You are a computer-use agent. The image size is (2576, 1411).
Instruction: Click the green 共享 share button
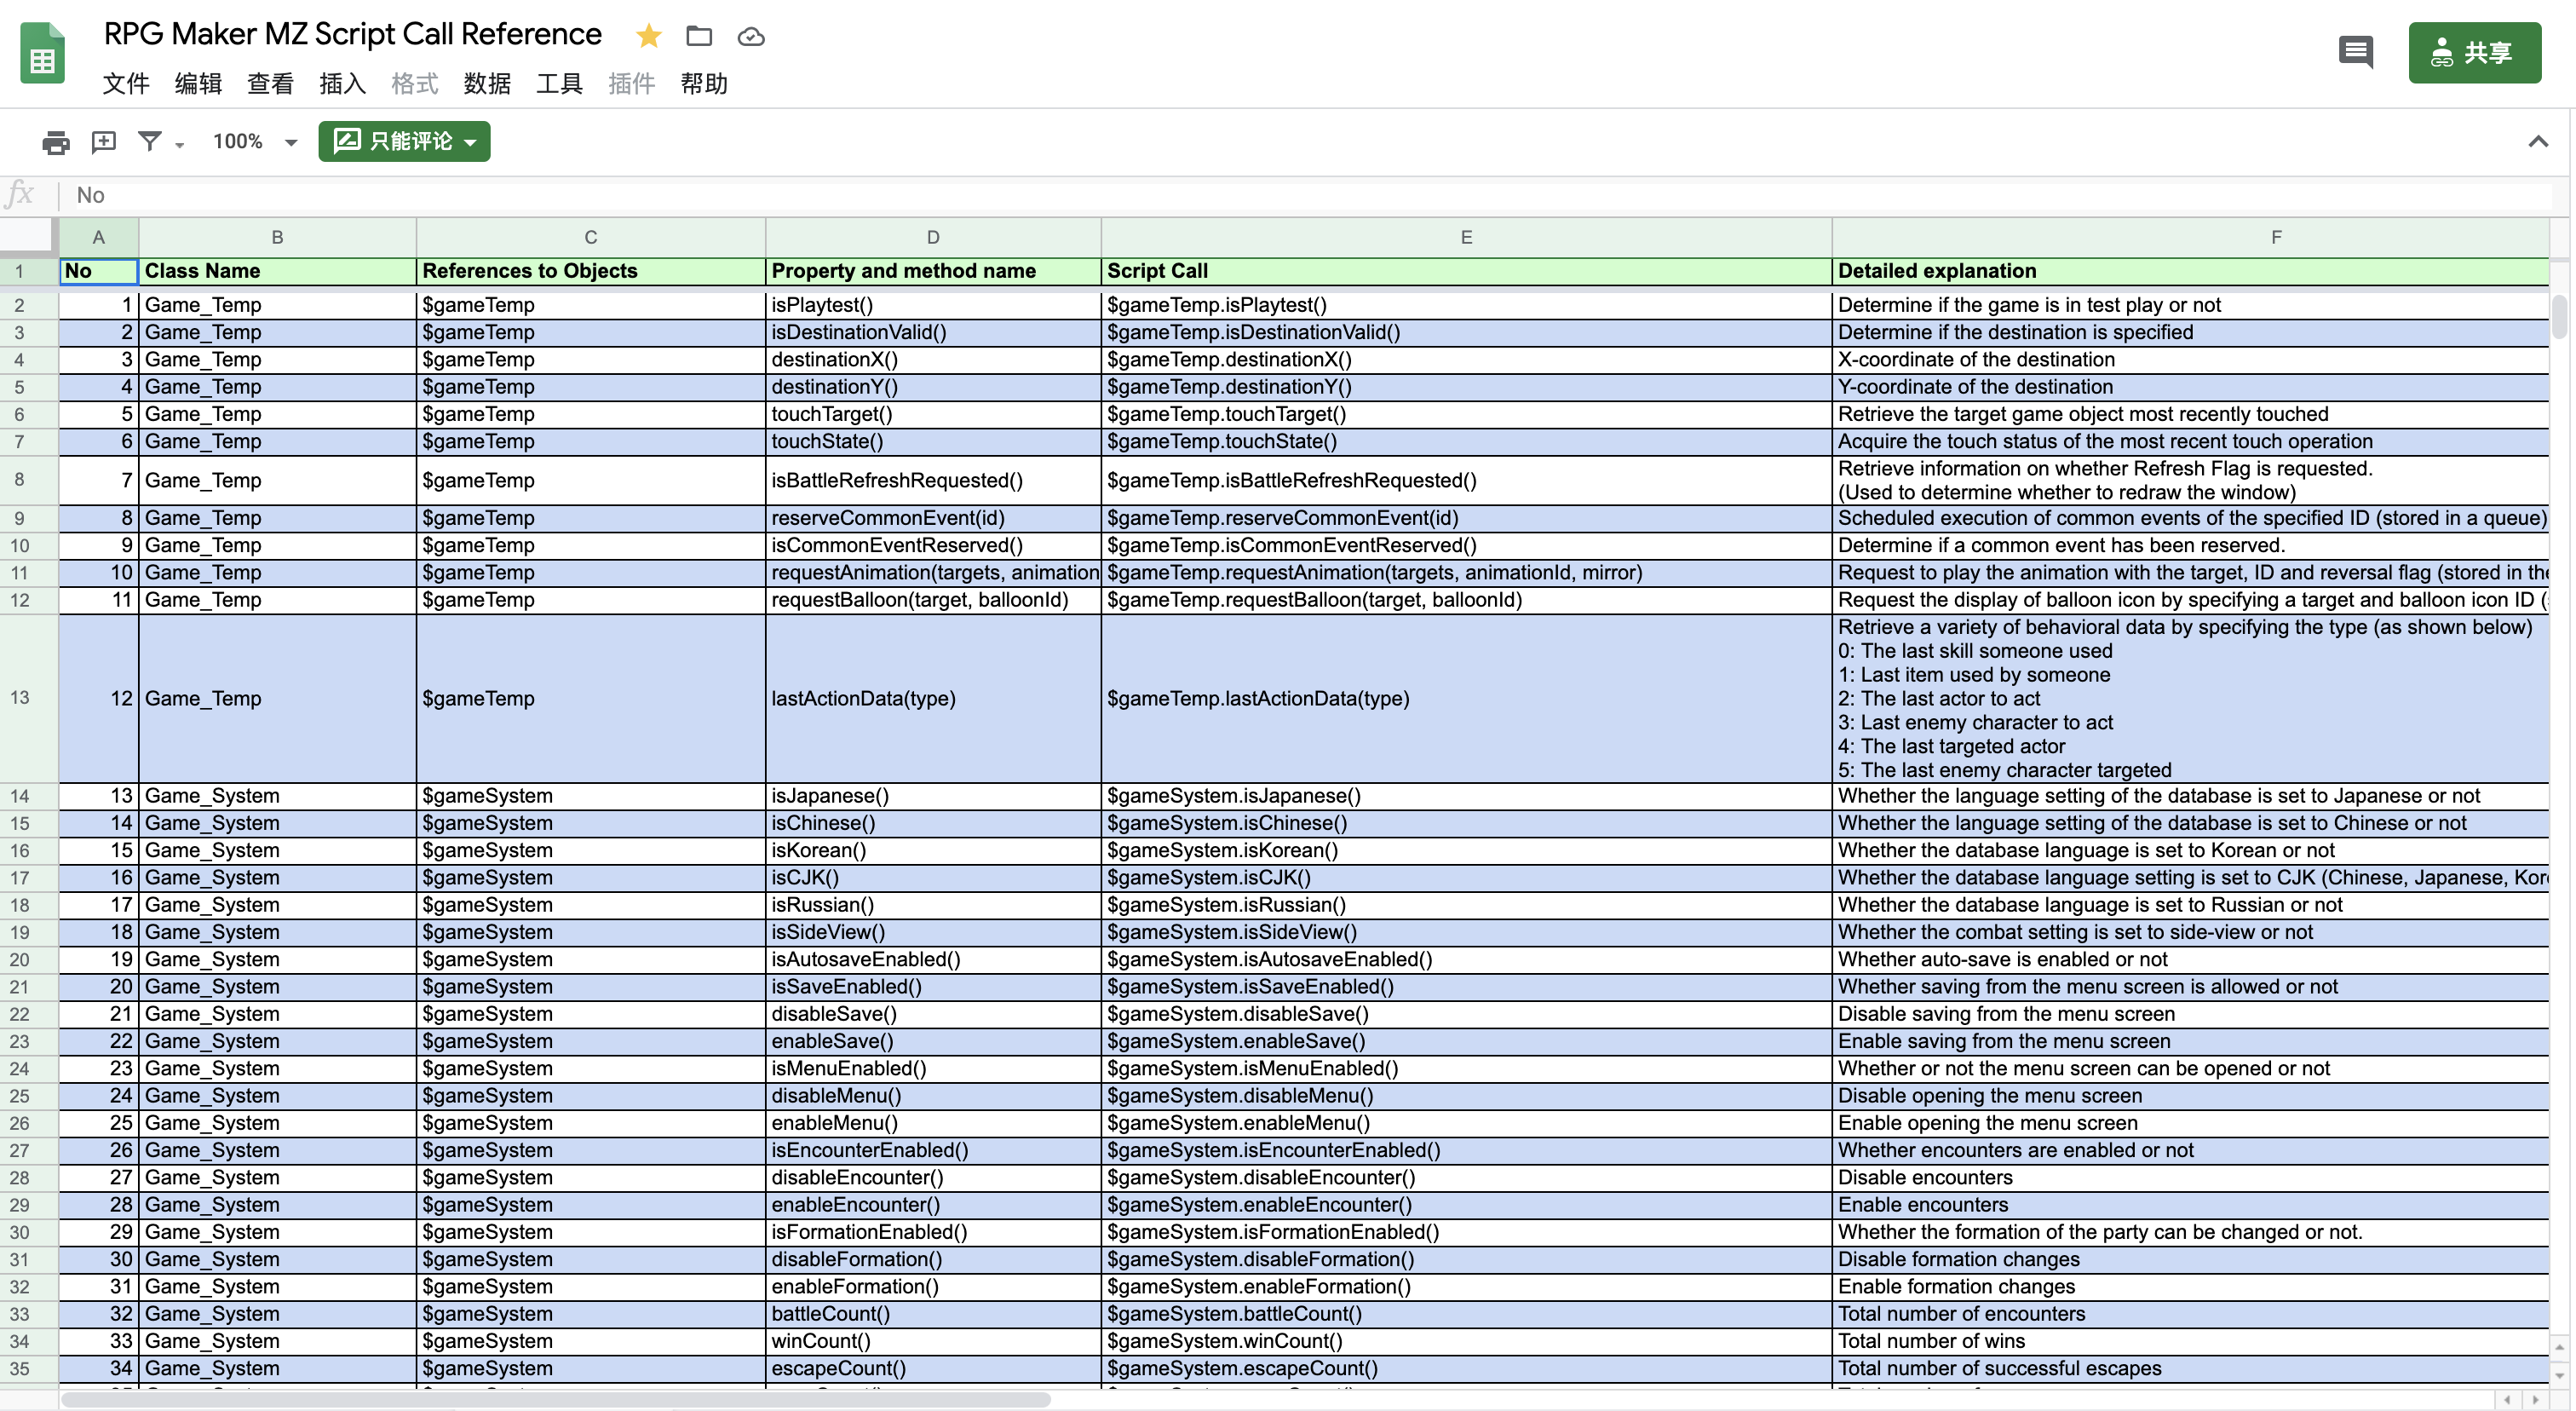2474,52
